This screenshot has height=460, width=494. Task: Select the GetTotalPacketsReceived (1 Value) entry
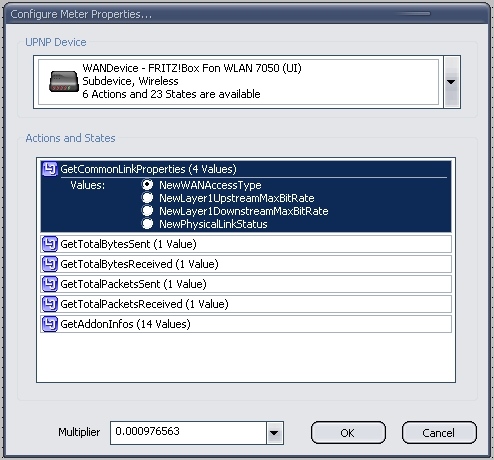pos(246,304)
